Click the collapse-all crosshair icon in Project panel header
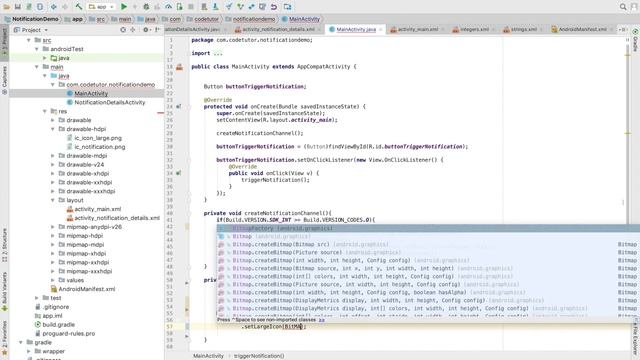The height and width of the screenshot is (360, 640). [x=133, y=30]
